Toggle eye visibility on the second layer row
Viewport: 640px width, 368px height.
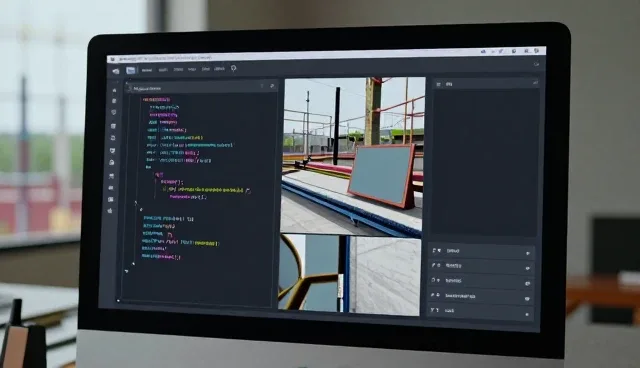[x=528, y=268]
